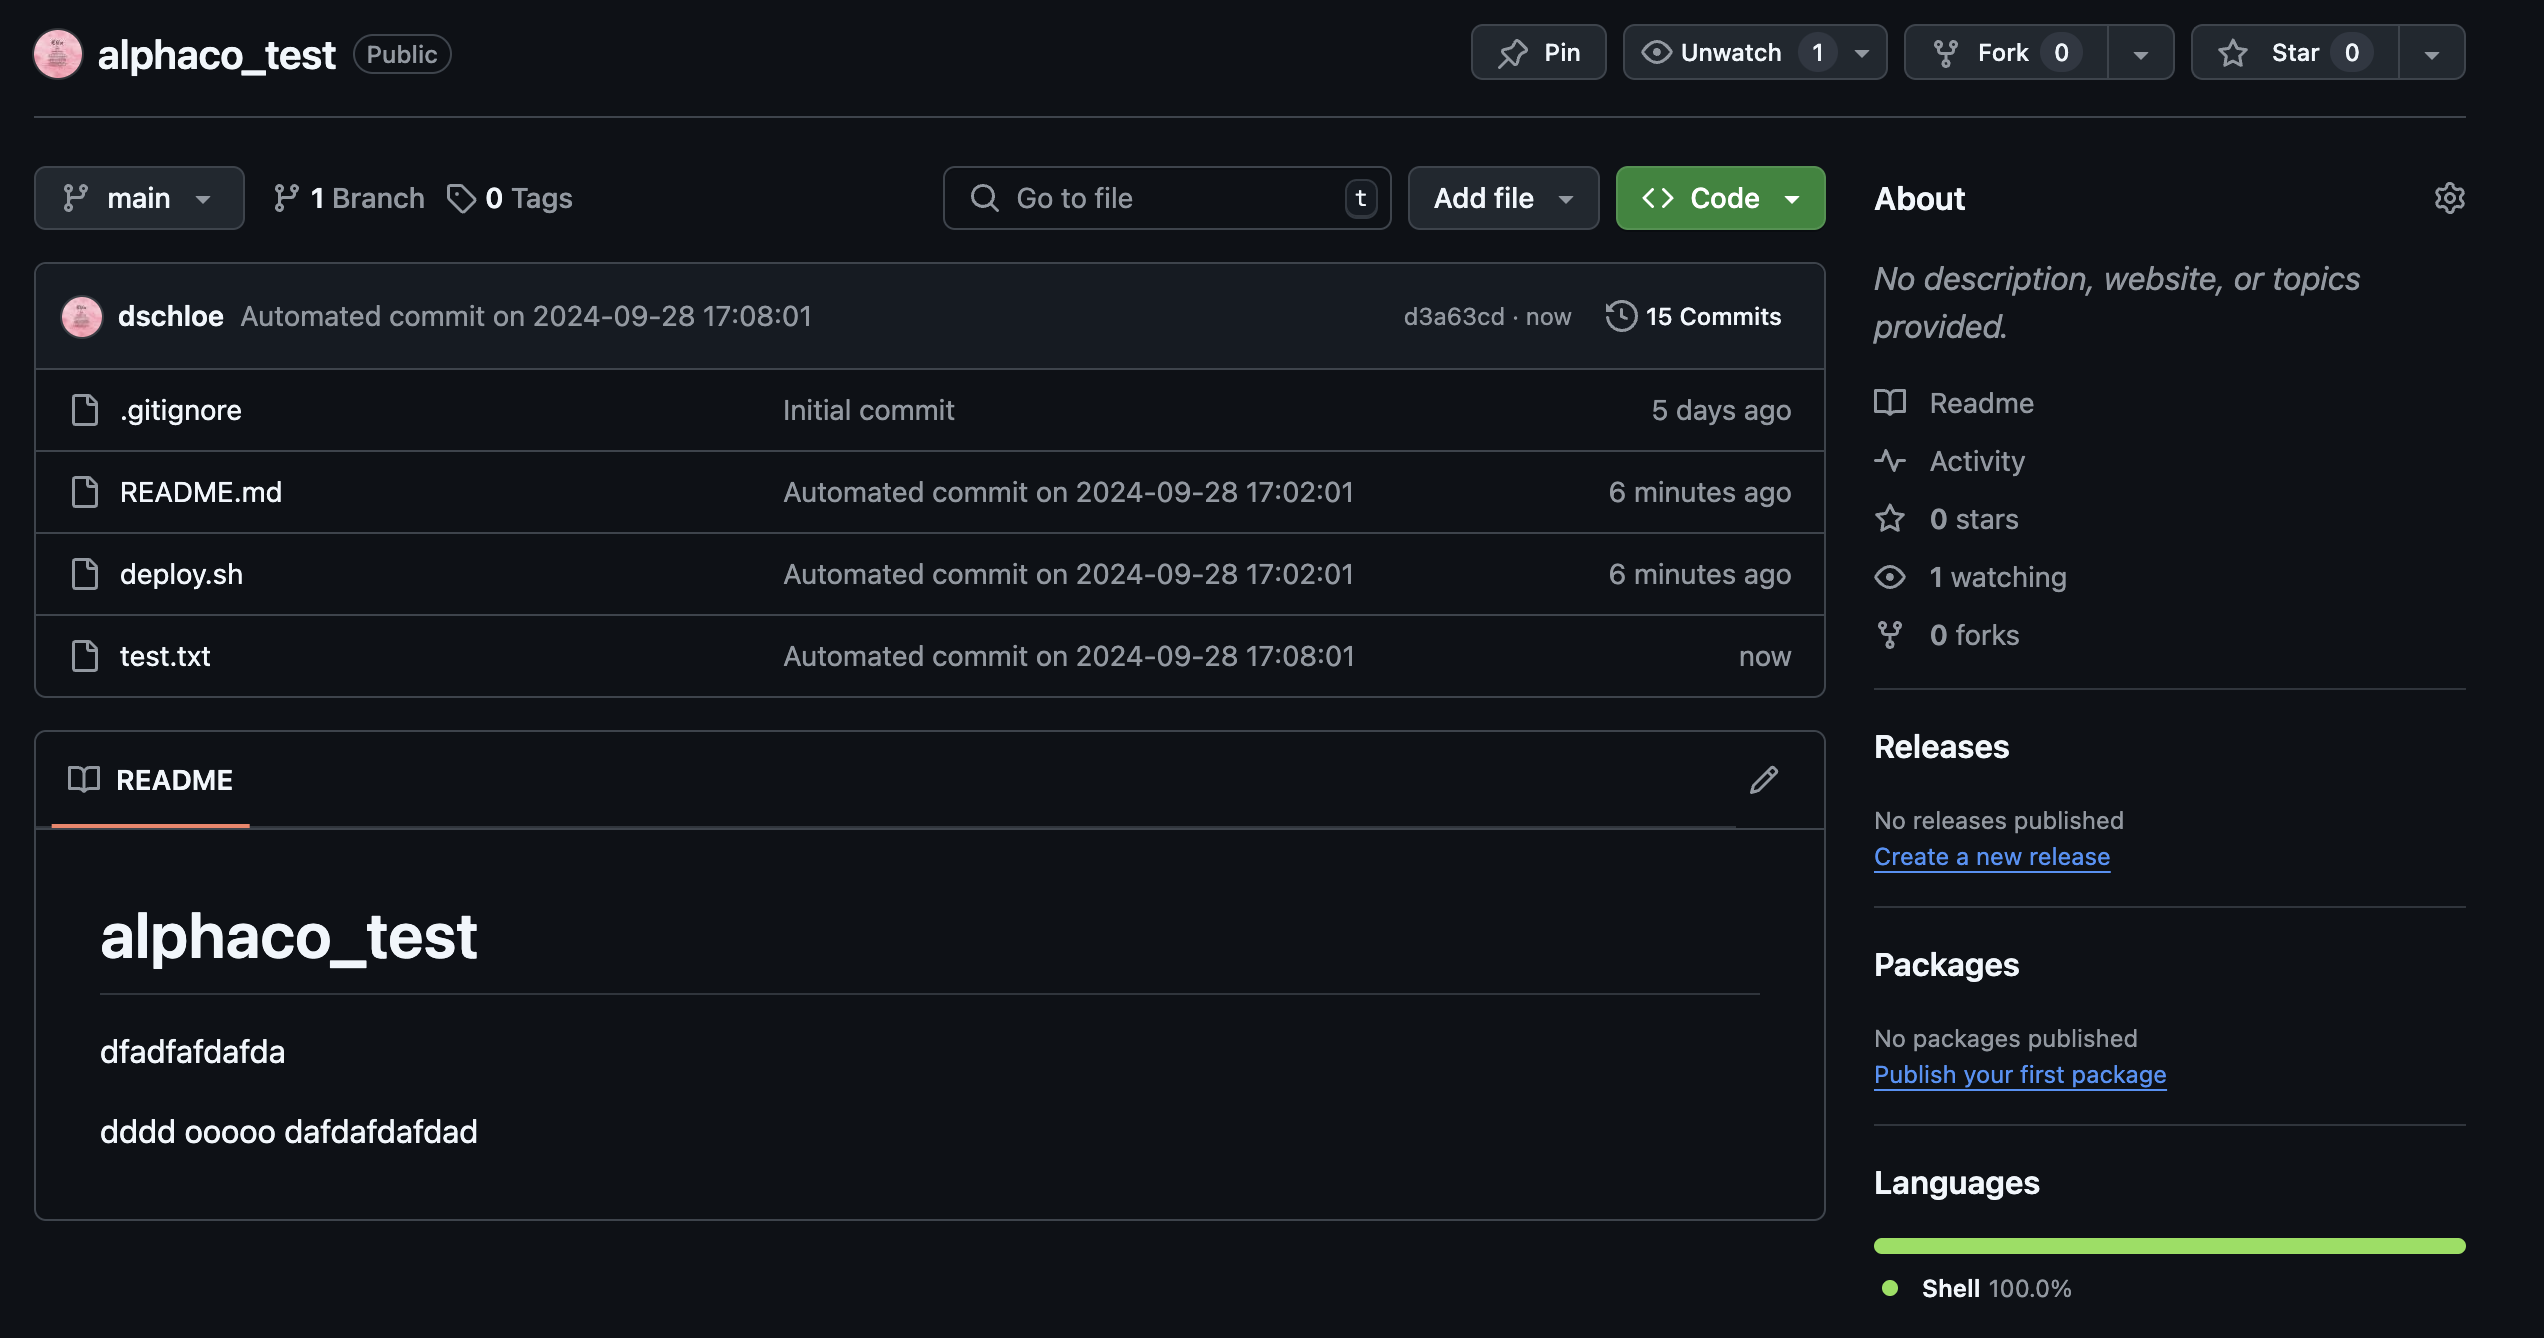2544x1338 pixels.
Task: View the 0 forks link
Action: 1947,635
